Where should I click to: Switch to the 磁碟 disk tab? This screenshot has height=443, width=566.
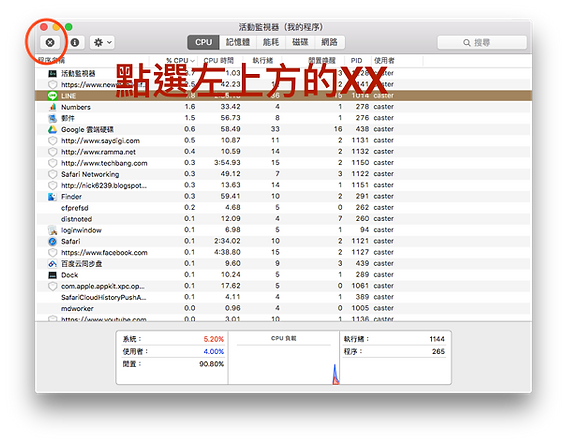click(x=300, y=42)
